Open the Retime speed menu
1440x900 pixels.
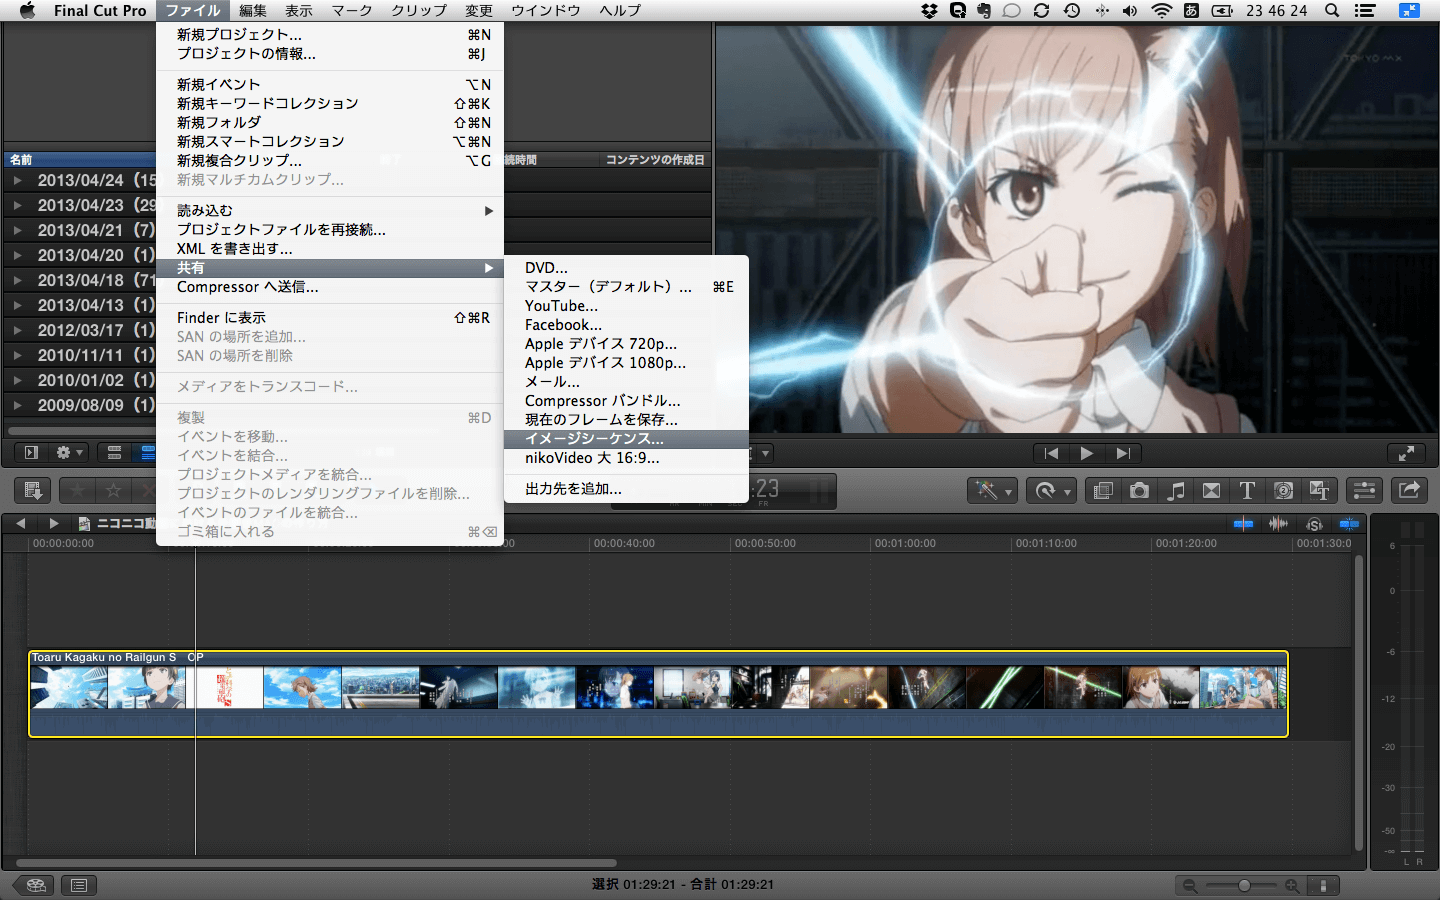tap(1053, 490)
